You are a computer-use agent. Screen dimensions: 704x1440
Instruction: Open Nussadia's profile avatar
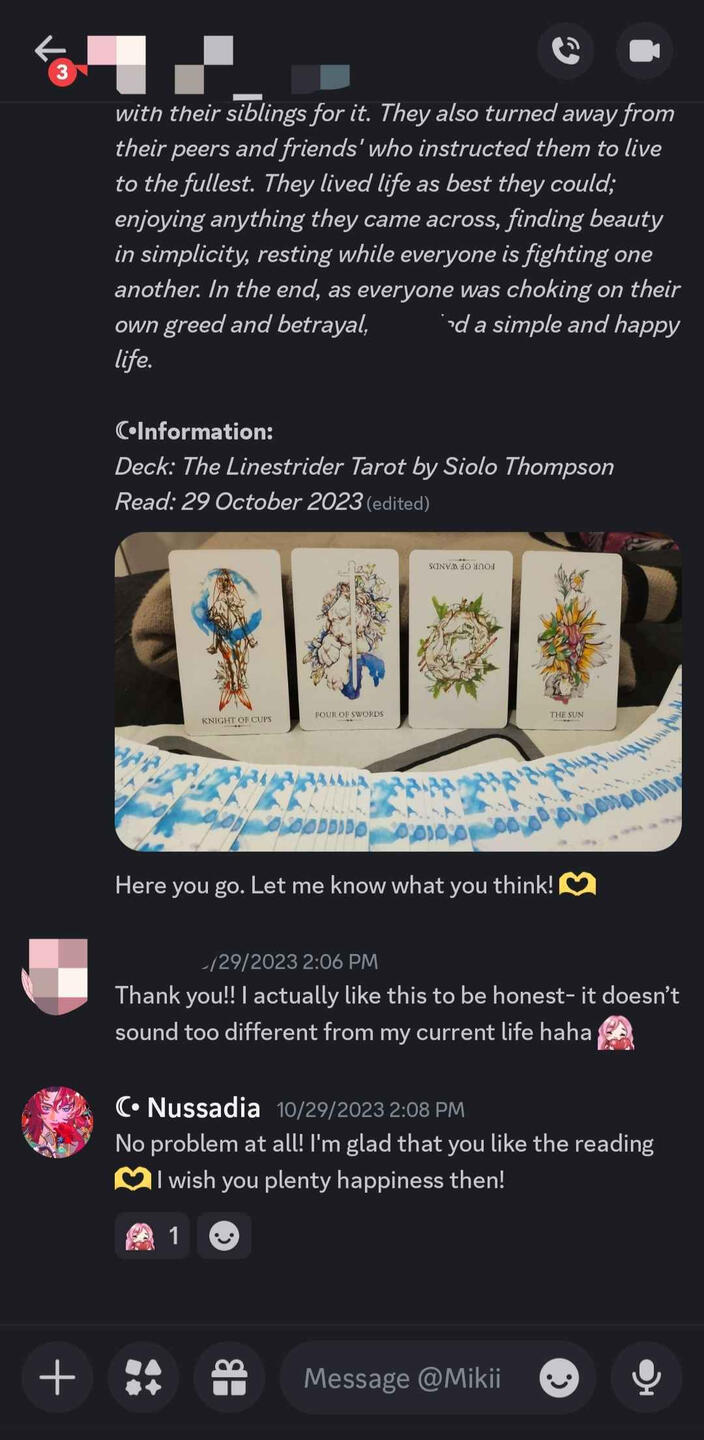[x=57, y=1122]
